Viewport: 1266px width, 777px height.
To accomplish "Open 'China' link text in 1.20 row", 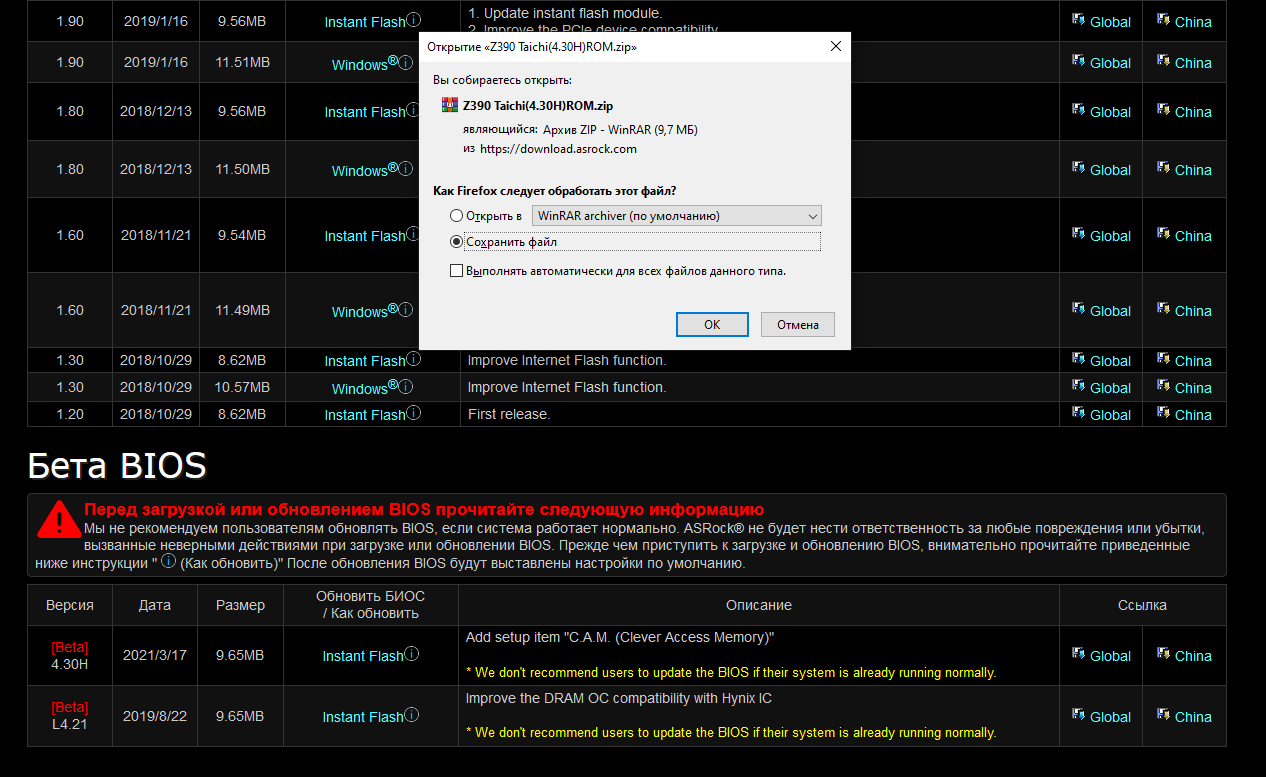I will click(1193, 415).
